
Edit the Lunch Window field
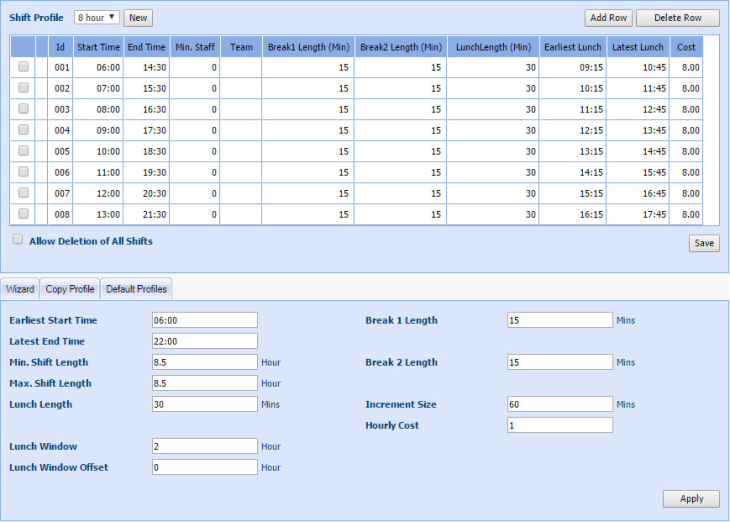205,446
